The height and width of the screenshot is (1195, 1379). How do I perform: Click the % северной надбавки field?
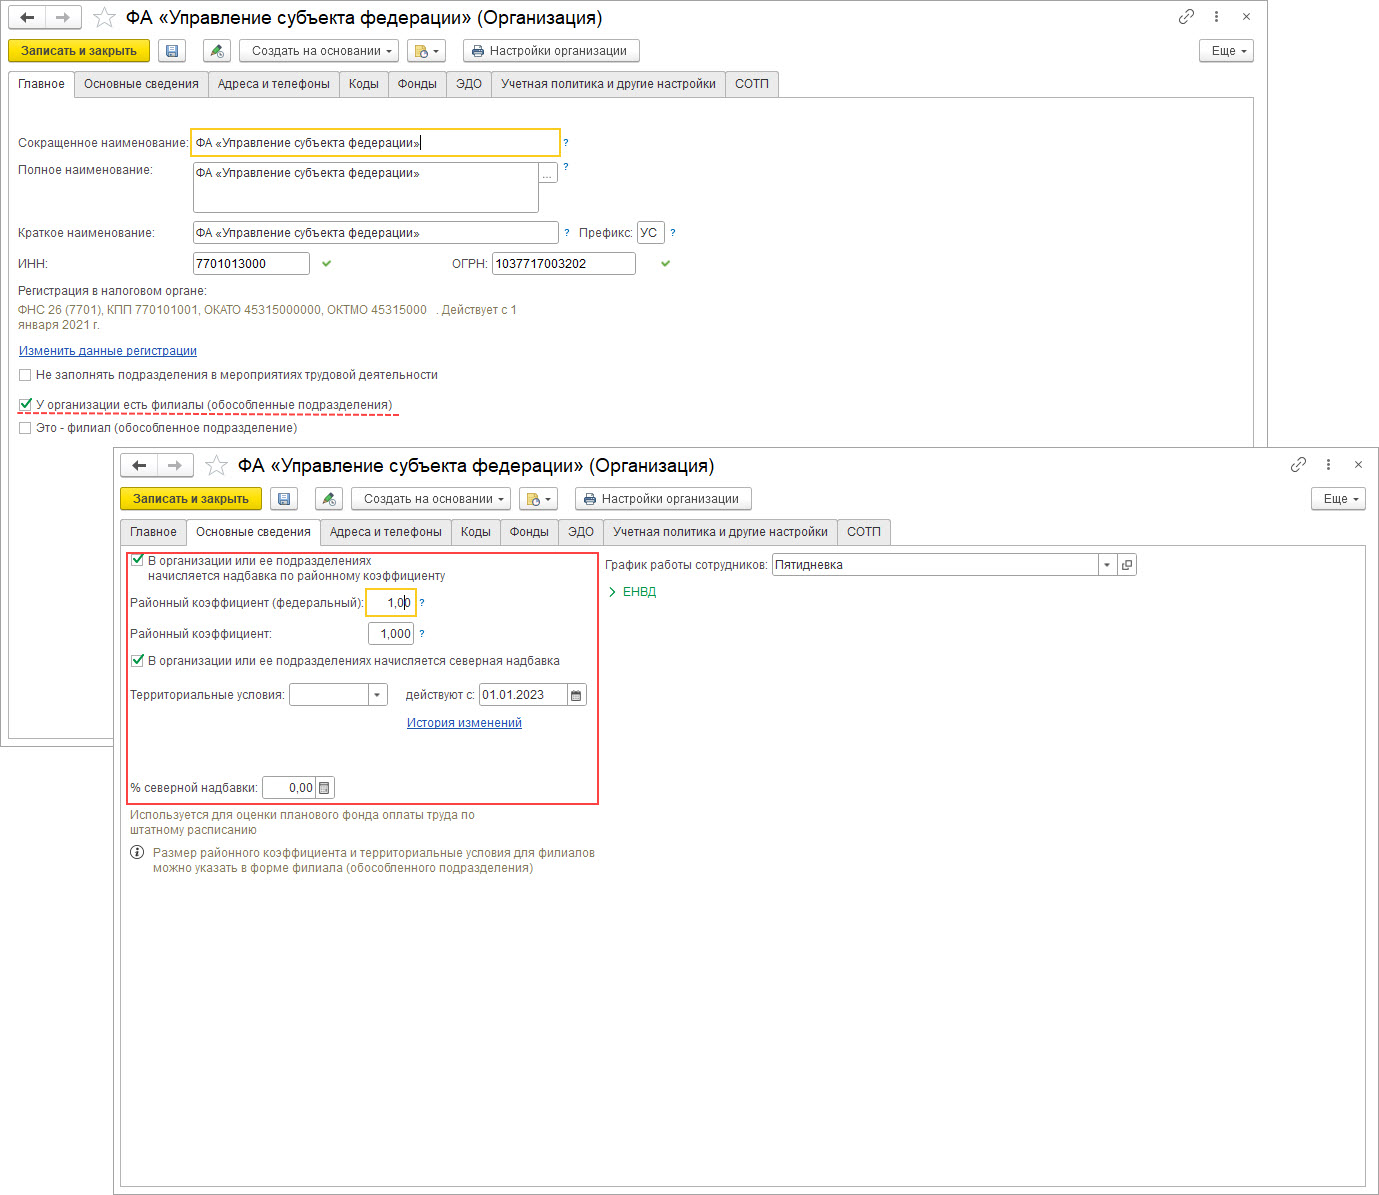tap(290, 788)
